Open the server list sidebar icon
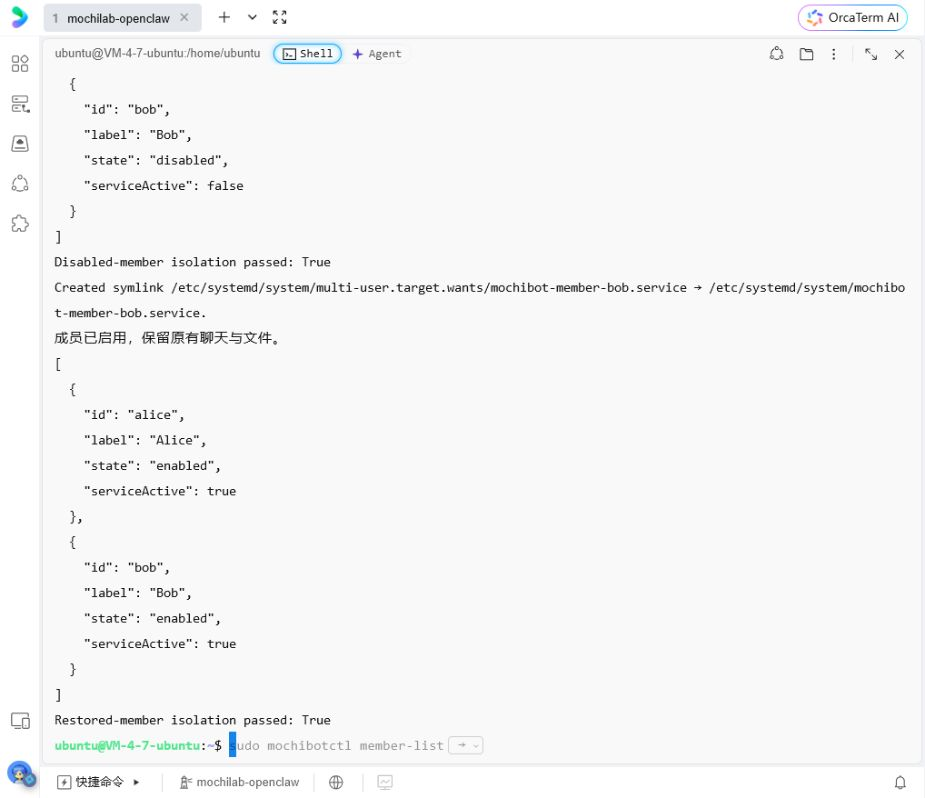Image resolution: width=925 pixels, height=798 pixels. (20, 104)
